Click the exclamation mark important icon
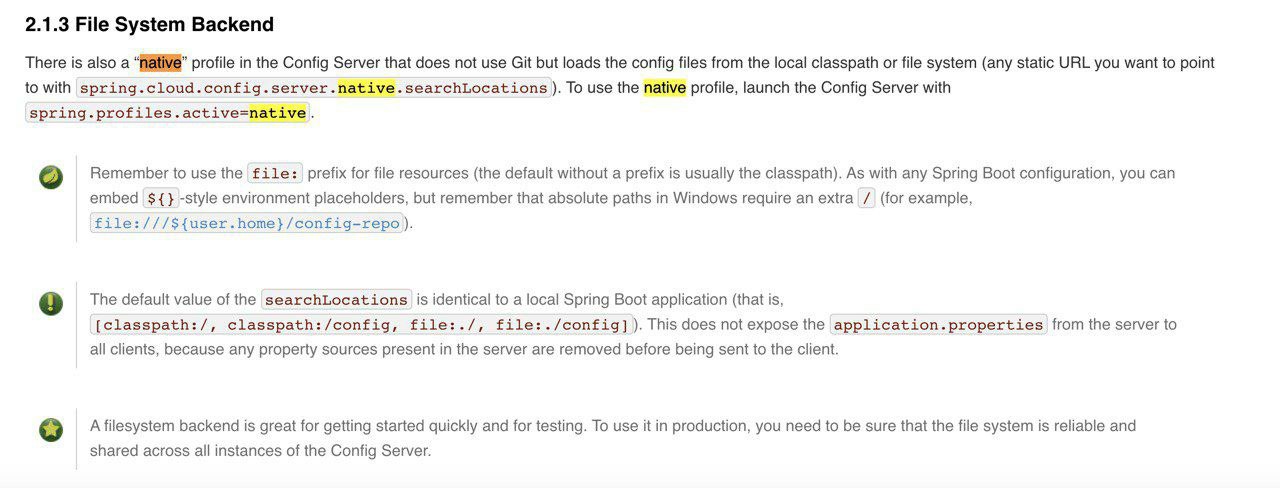The image size is (1280, 488). click(x=50, y=304)
